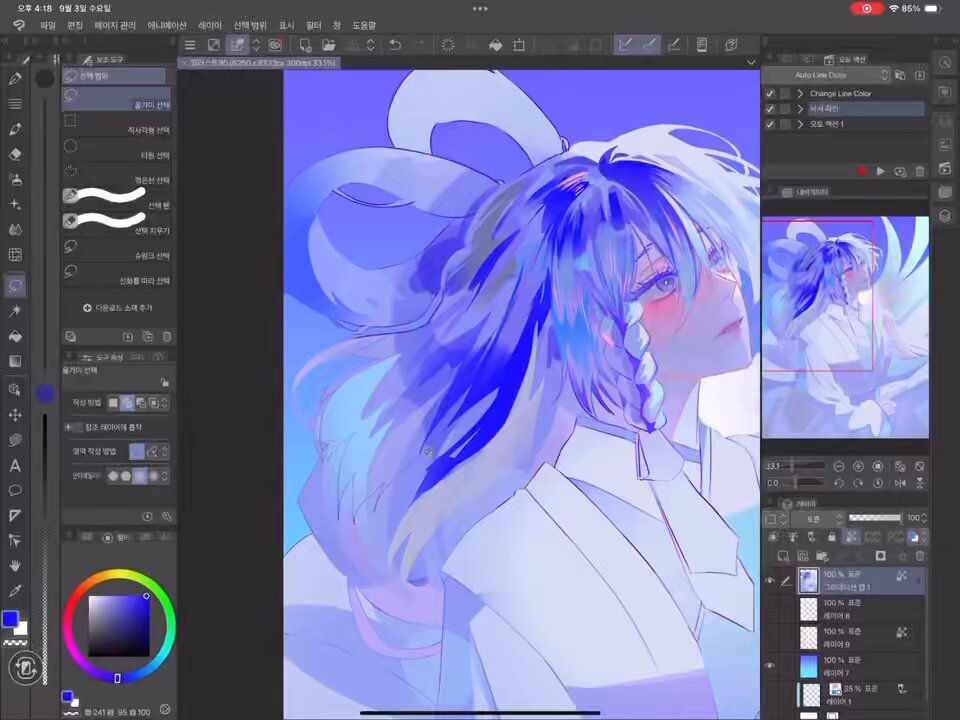
Task: Choose 슈링크 선택 sub tool
Action: [116, 249]
